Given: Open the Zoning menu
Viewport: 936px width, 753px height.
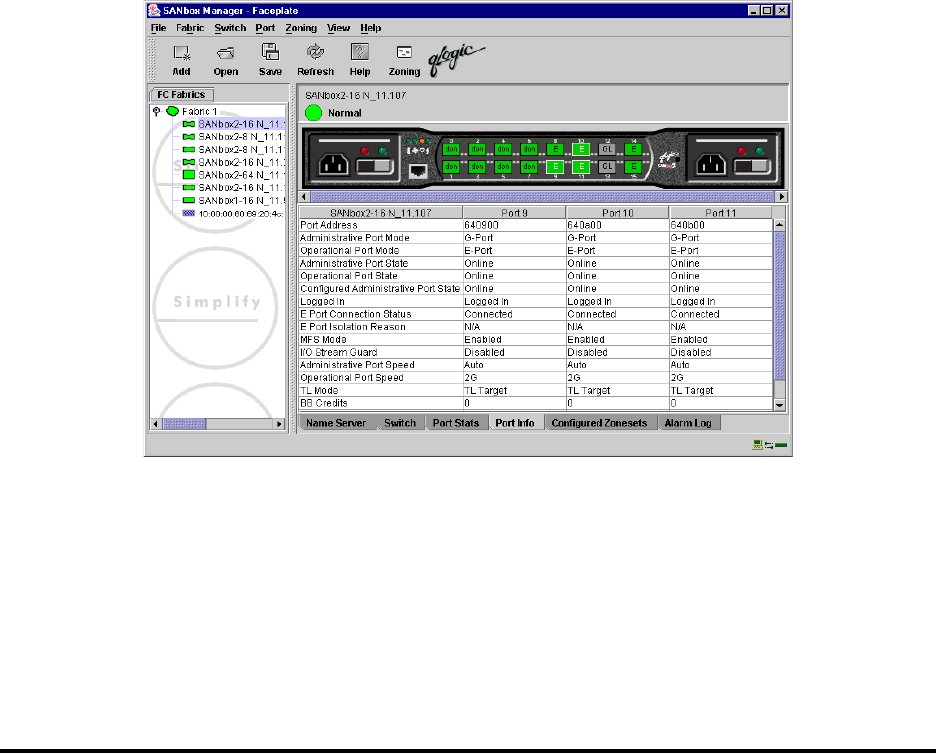Looking at the screenshot, I should [300, 28].
